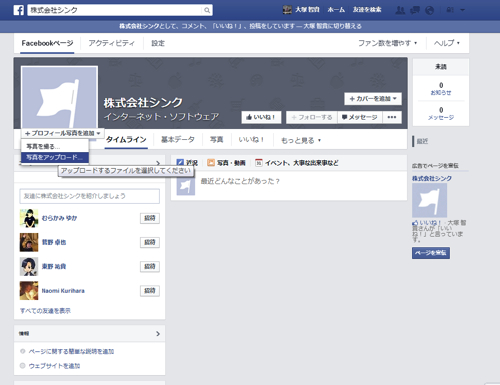Open ヘルプ dropdown
The height and width of the screenshot is (385, 500).
[447, 43]
